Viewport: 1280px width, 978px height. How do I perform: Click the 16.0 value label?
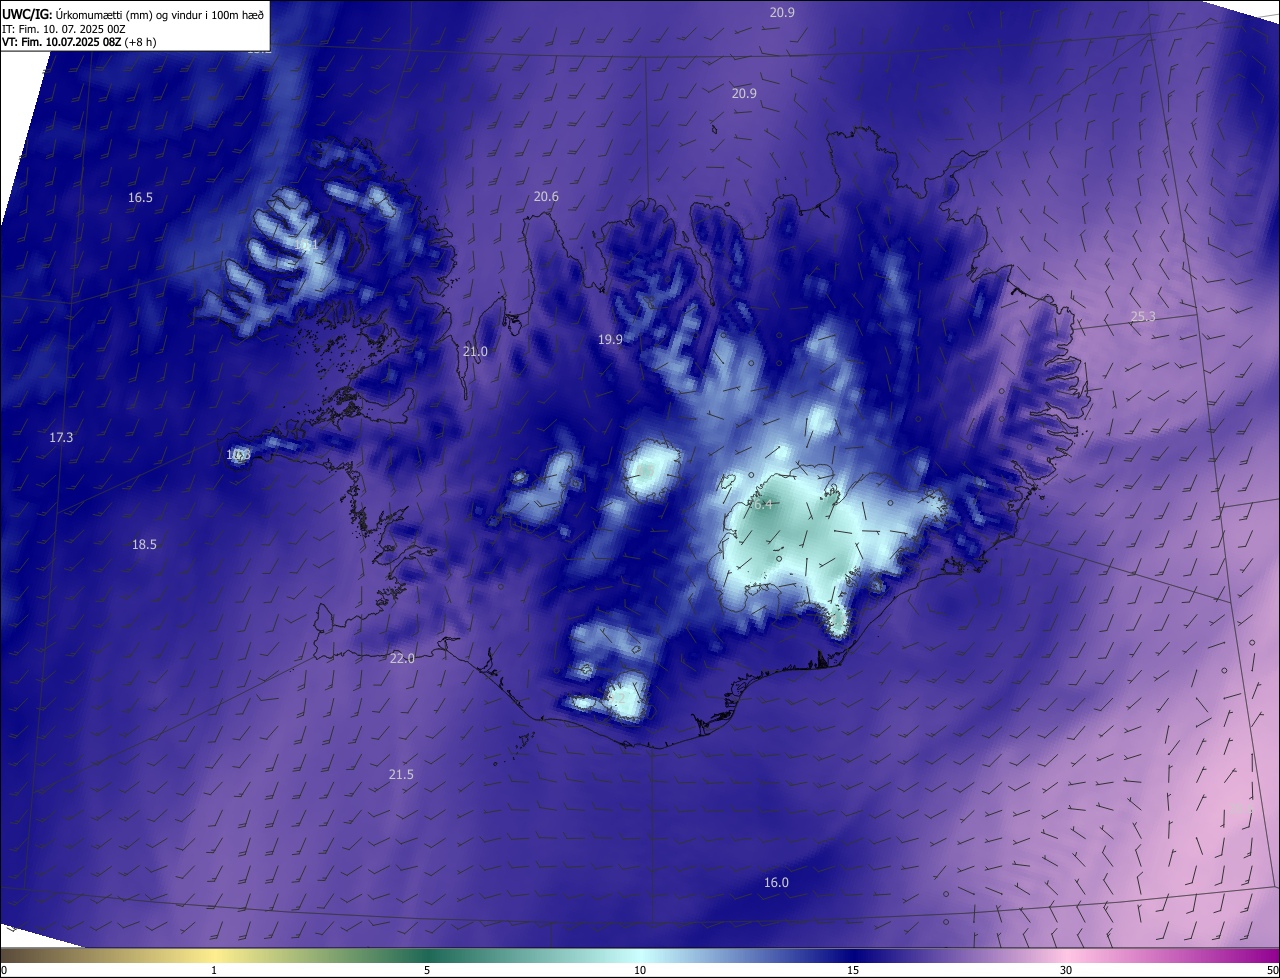pyautogui.click(x=776, y=883)
